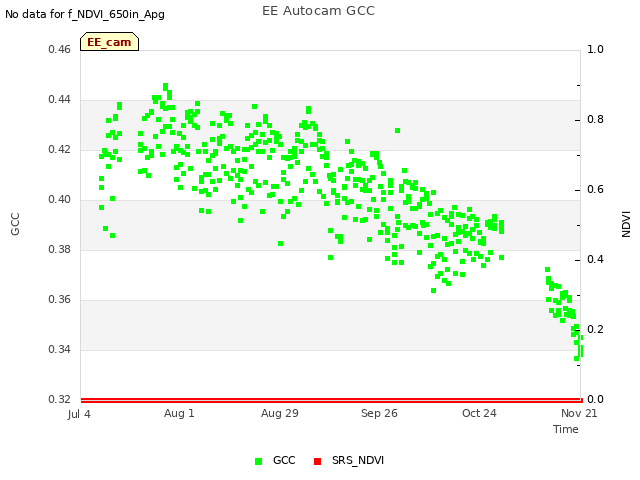Click the 0.44 GCC axis value
Screen dimensions: 640x480
coord(60,100)
